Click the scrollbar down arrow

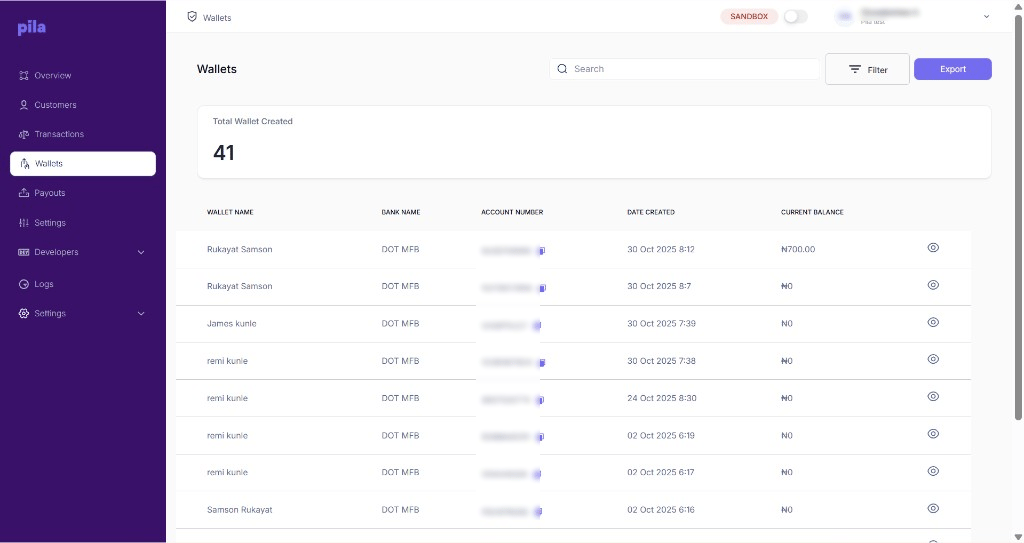[1018, 537]
